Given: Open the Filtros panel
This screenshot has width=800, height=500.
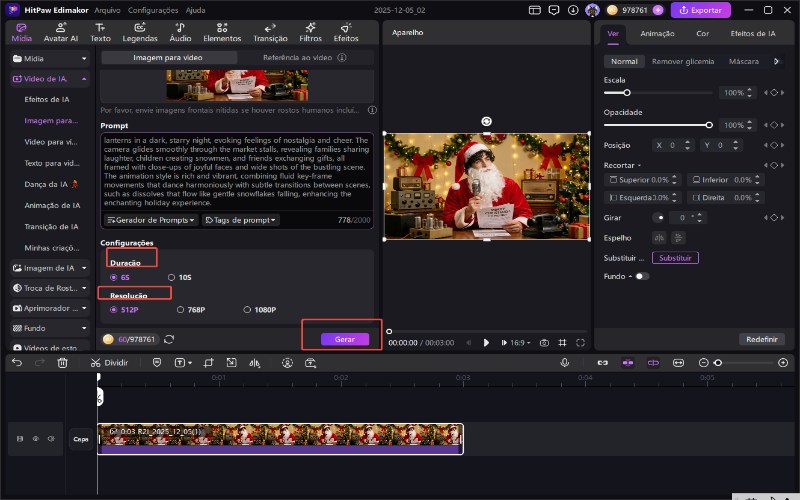Looking at the screenshot, I should coord(310,32).
